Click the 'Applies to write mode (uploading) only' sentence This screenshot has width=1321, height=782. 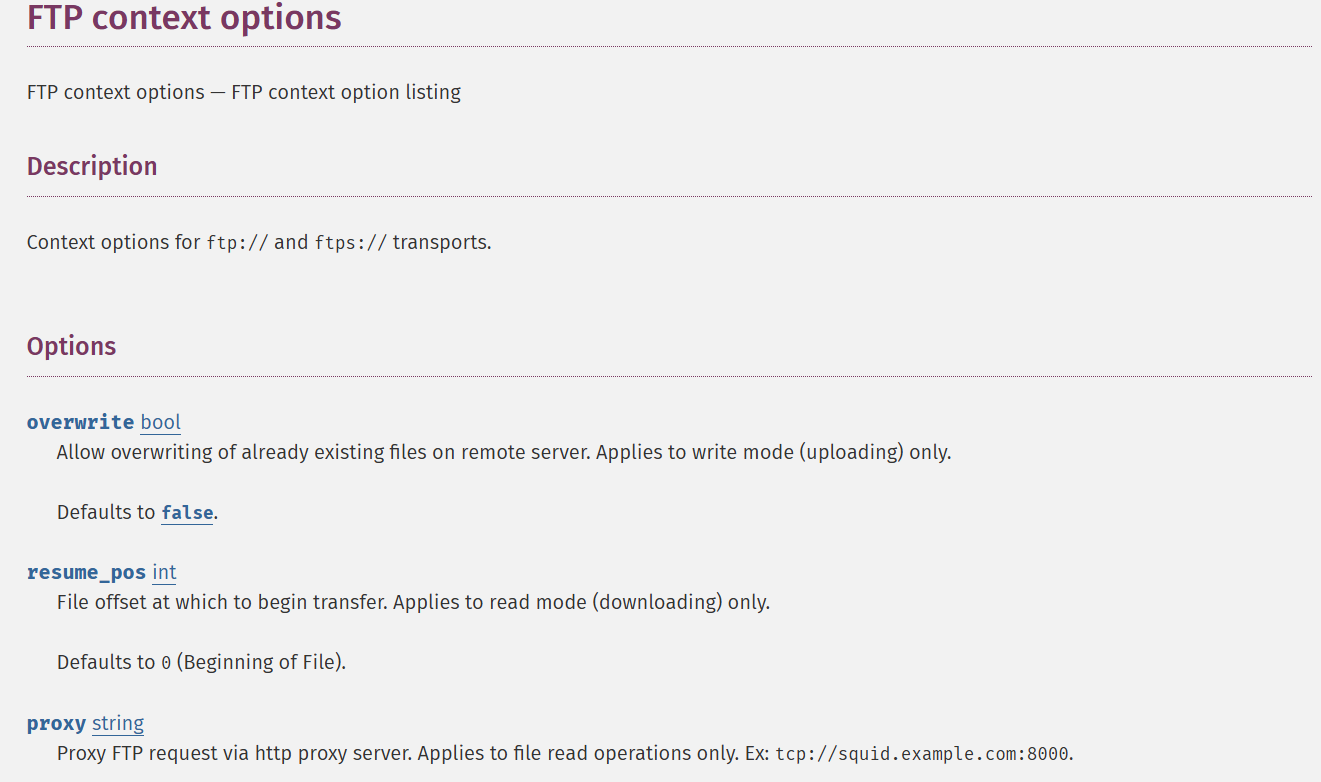point(775,452)
